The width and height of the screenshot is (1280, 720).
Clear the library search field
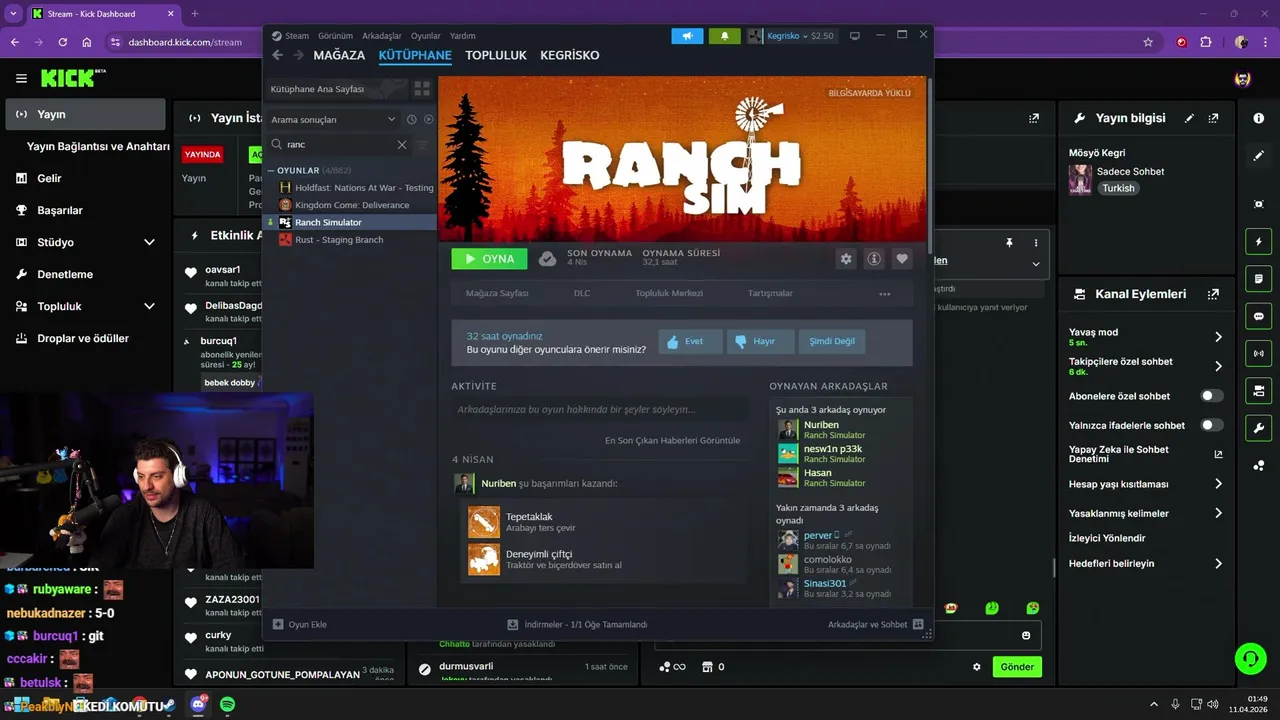[402, 145]
